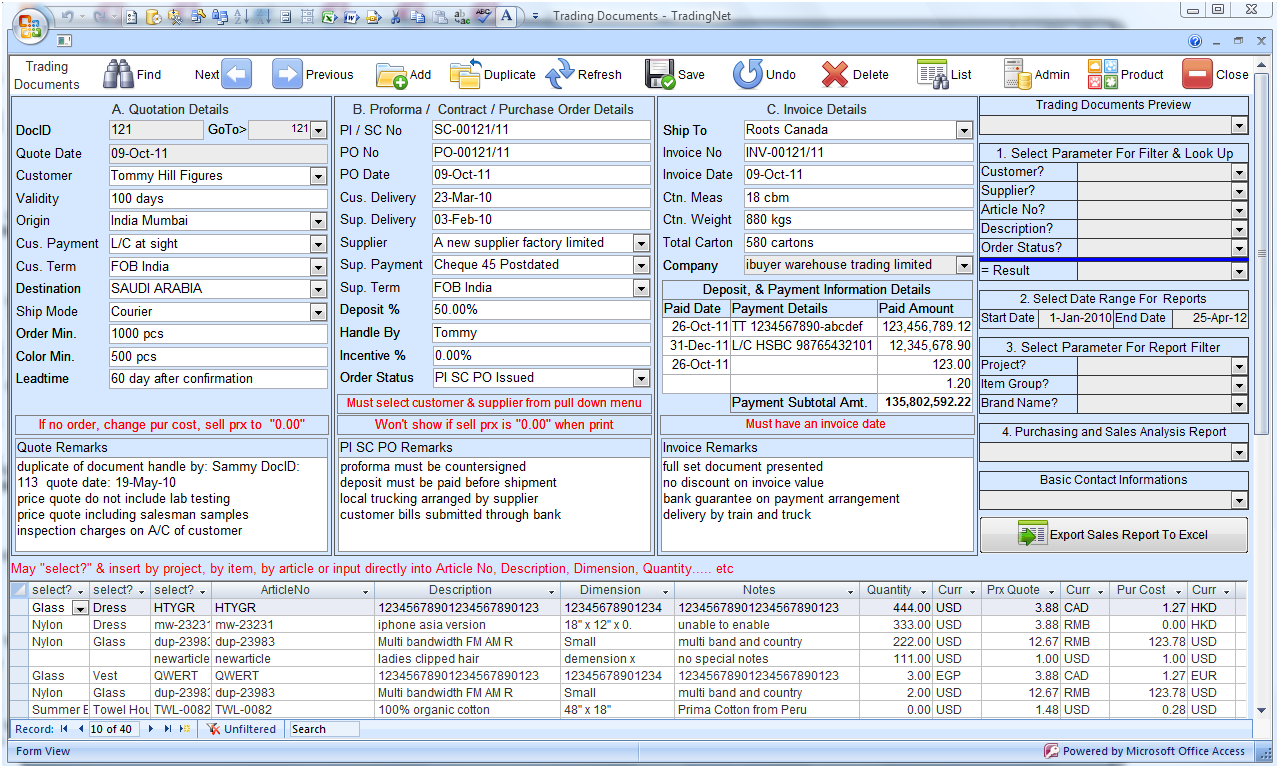The width and height of the screenshot is (1279, 768).
Task: Duplicate the current document
Action: pyautogui.click(x=465, y=74)
